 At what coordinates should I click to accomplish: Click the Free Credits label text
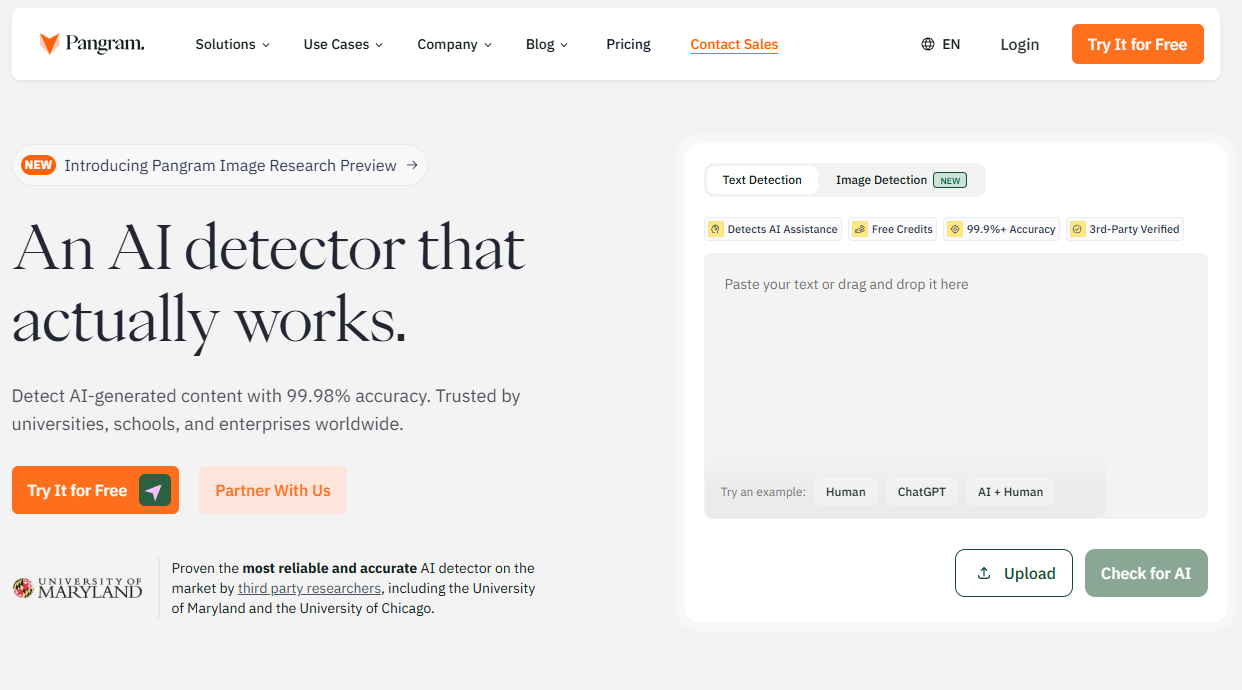902,229
